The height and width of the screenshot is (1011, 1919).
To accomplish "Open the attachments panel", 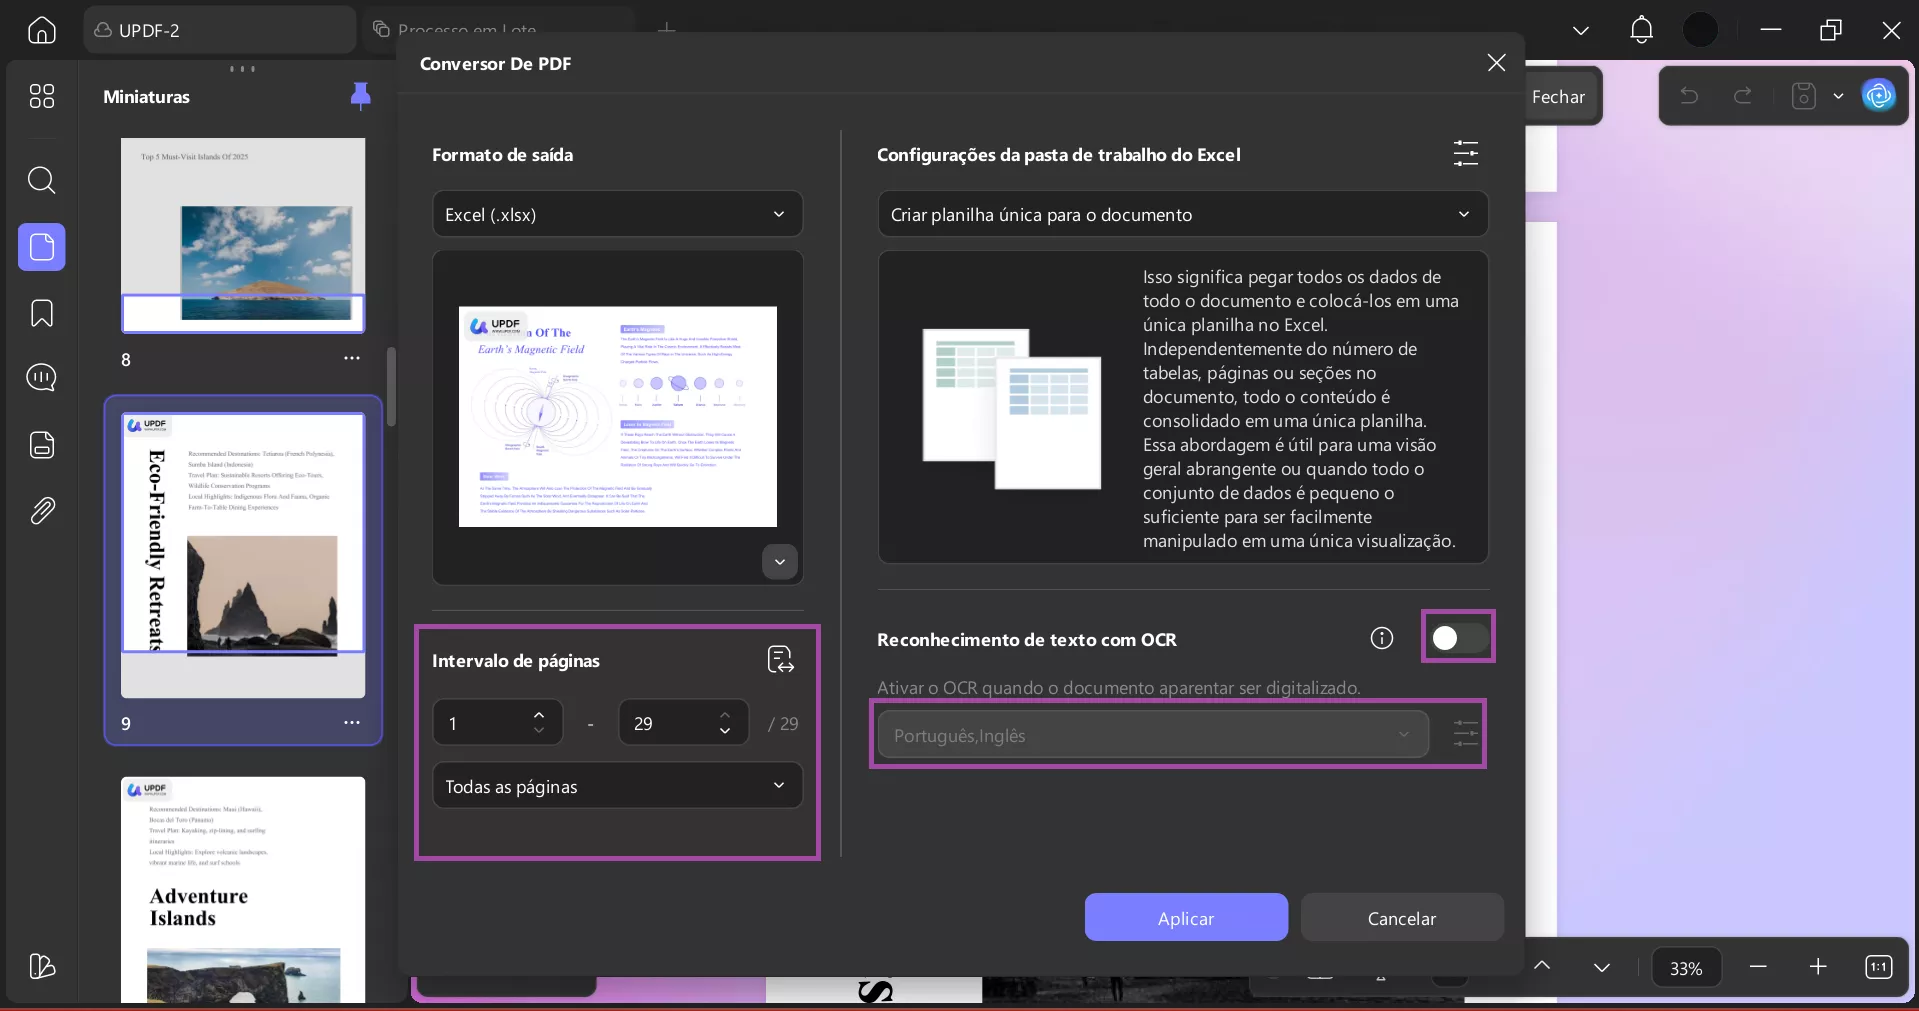I will (x=41, y=510).
